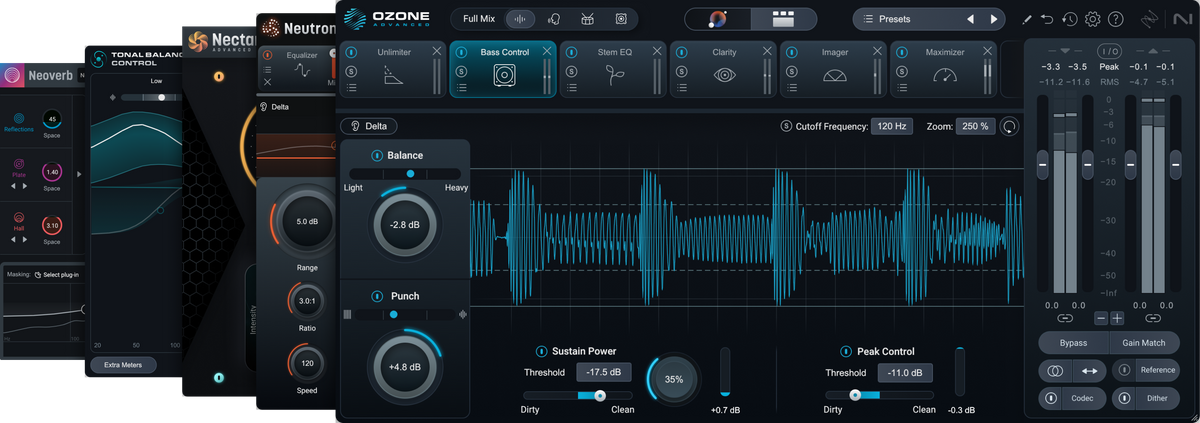The width and height of the screenshot is (1200, 423).
Task: Toggle the Bass Control module power
Action: pos(462,52)
